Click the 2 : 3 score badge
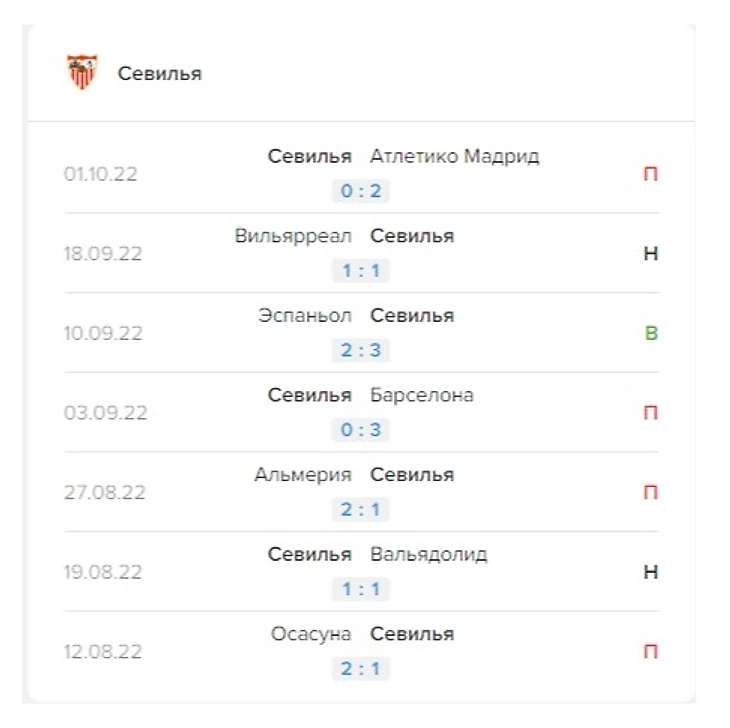 coord(361,350)
